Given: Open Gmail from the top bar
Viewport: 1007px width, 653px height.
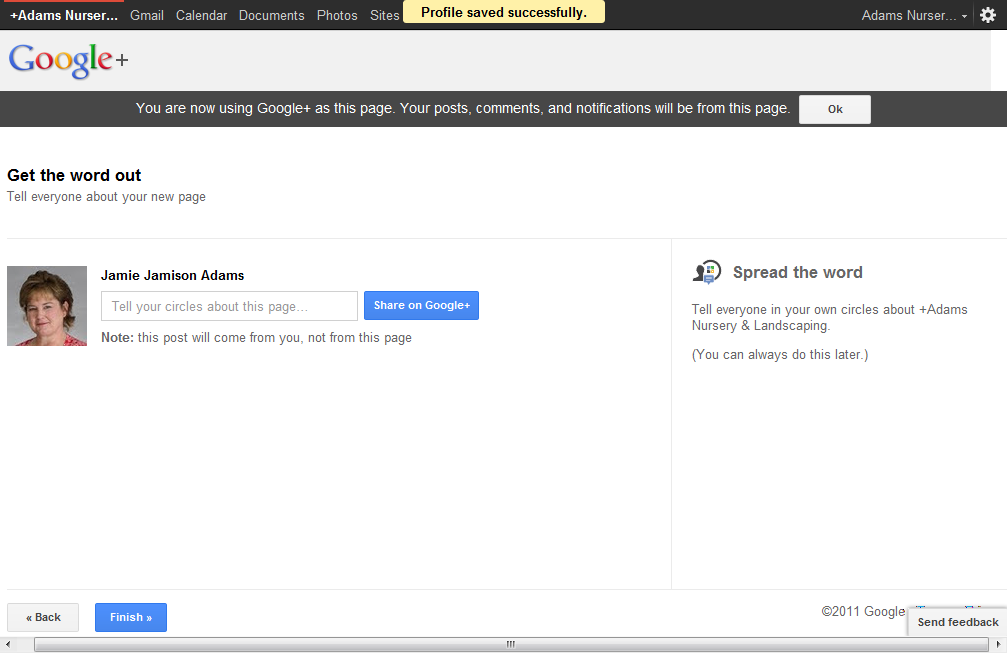Looking at the screenshot, I should [146, 15].
